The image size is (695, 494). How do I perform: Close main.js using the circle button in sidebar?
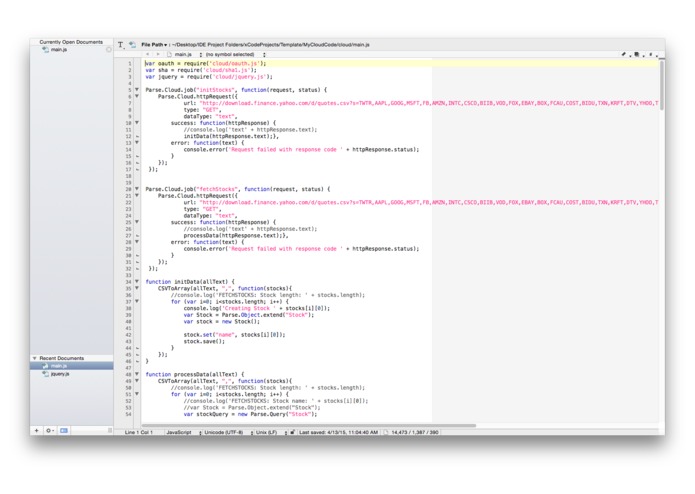pyautogui.click(x=109, y=50)
